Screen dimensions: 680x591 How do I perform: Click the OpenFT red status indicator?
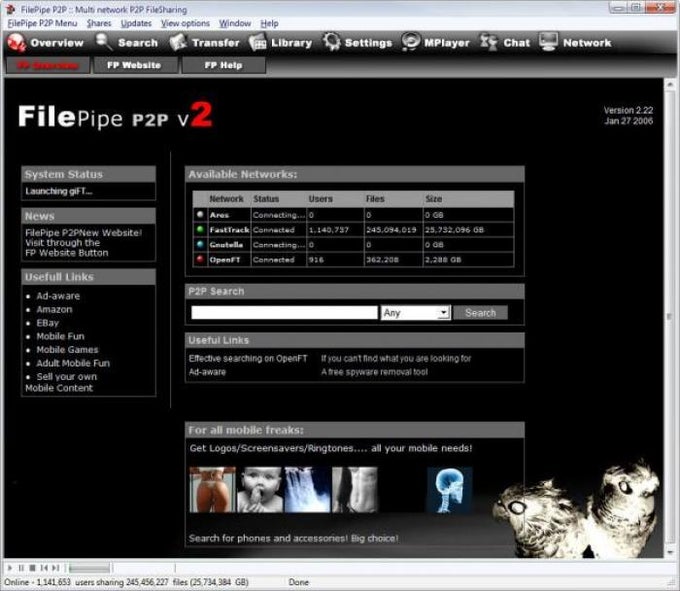pyautogui.click(x=200, y=259)
